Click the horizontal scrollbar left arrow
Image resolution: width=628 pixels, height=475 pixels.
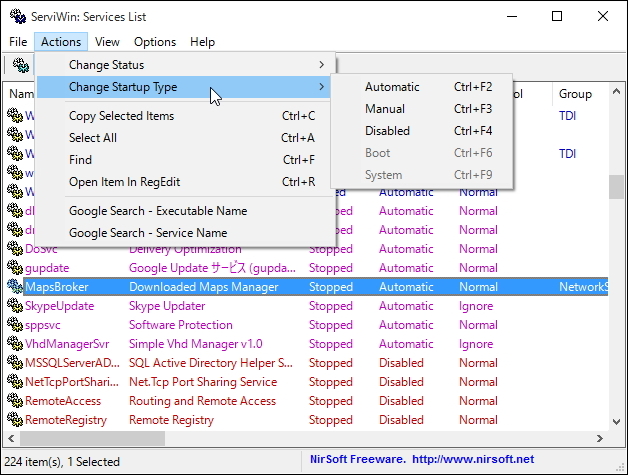click(x=11, y=439)
